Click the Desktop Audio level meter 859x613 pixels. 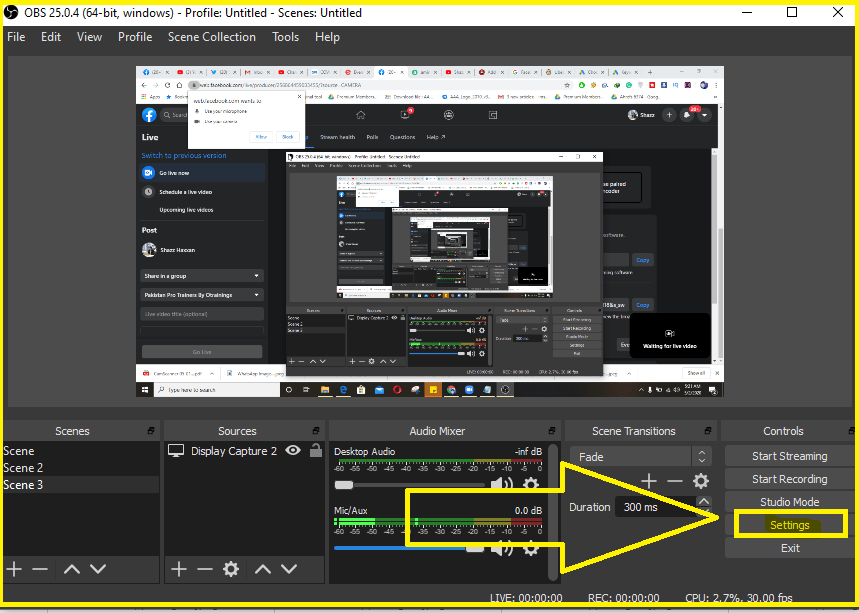click(x=438, y=462)
